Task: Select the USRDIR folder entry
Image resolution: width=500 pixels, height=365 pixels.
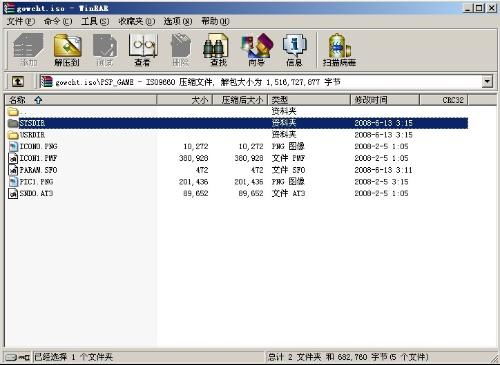Action: tap(32, 135)
